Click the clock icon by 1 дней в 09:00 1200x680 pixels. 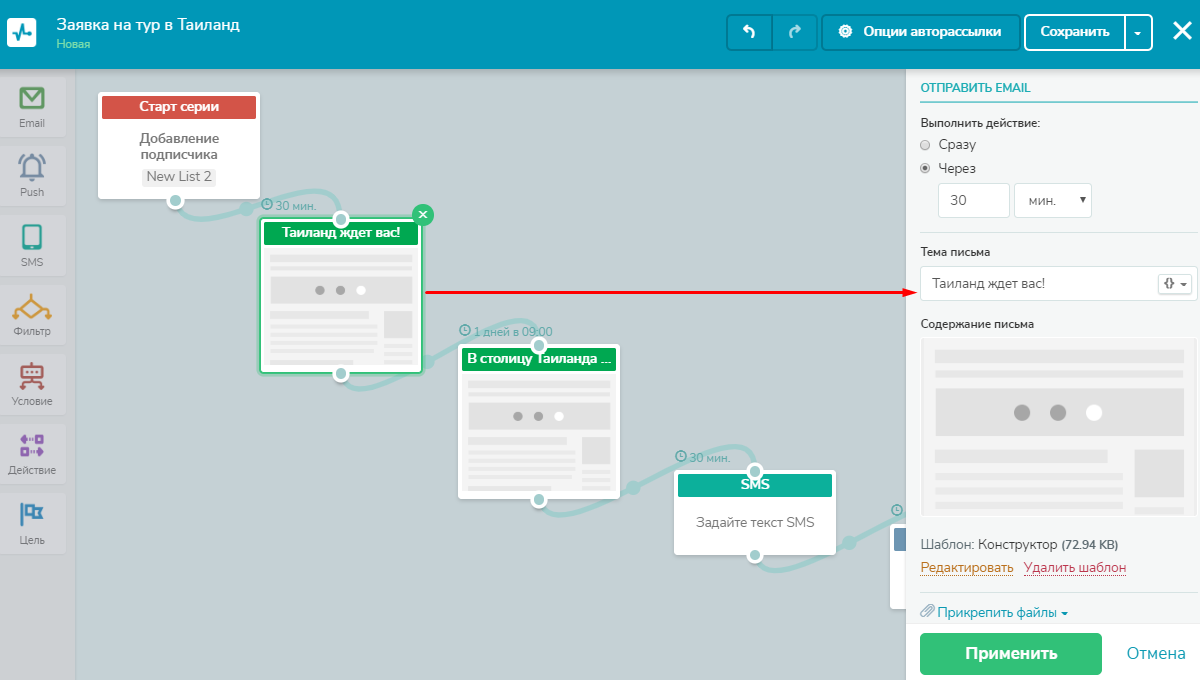point(465,331)
